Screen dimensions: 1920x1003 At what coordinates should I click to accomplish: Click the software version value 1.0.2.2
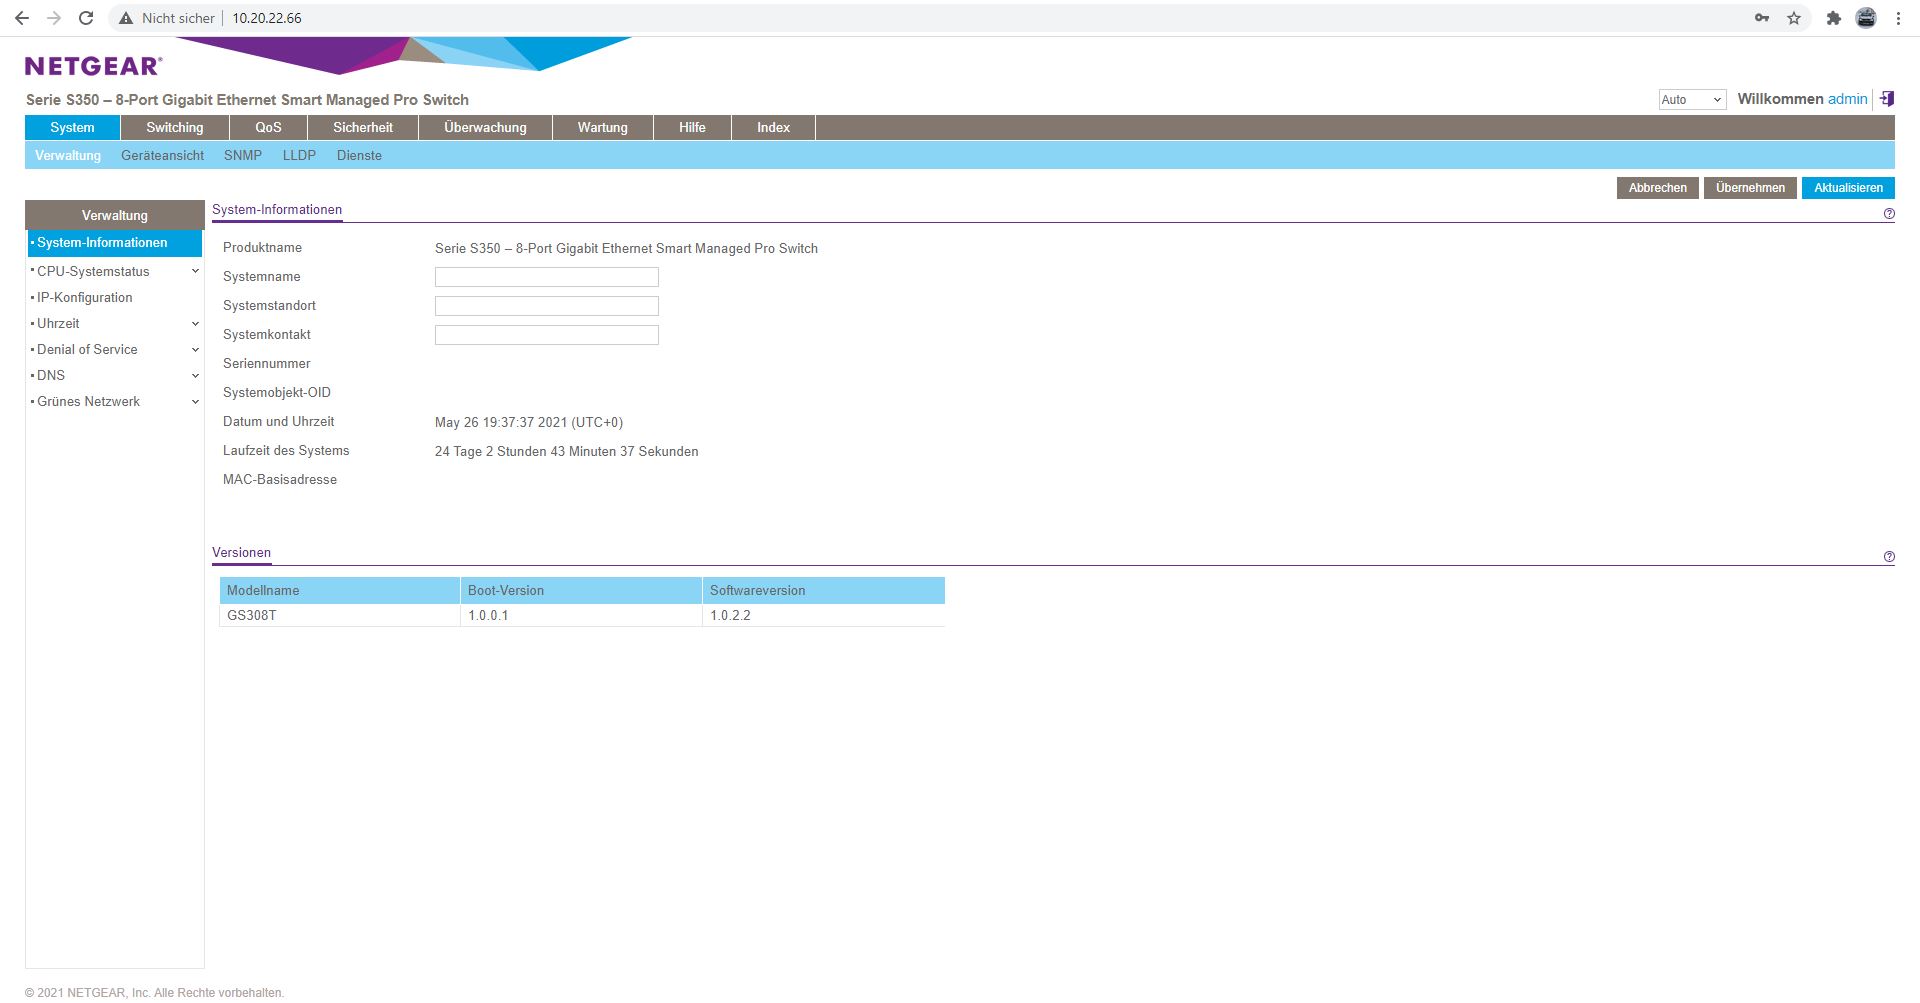(730, 616)
